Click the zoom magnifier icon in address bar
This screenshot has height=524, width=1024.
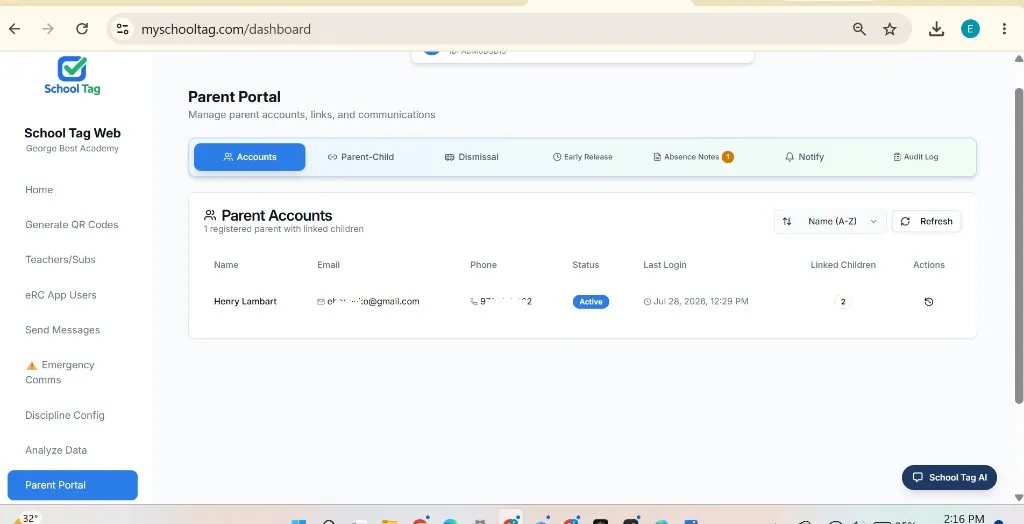tap(859, 29)
